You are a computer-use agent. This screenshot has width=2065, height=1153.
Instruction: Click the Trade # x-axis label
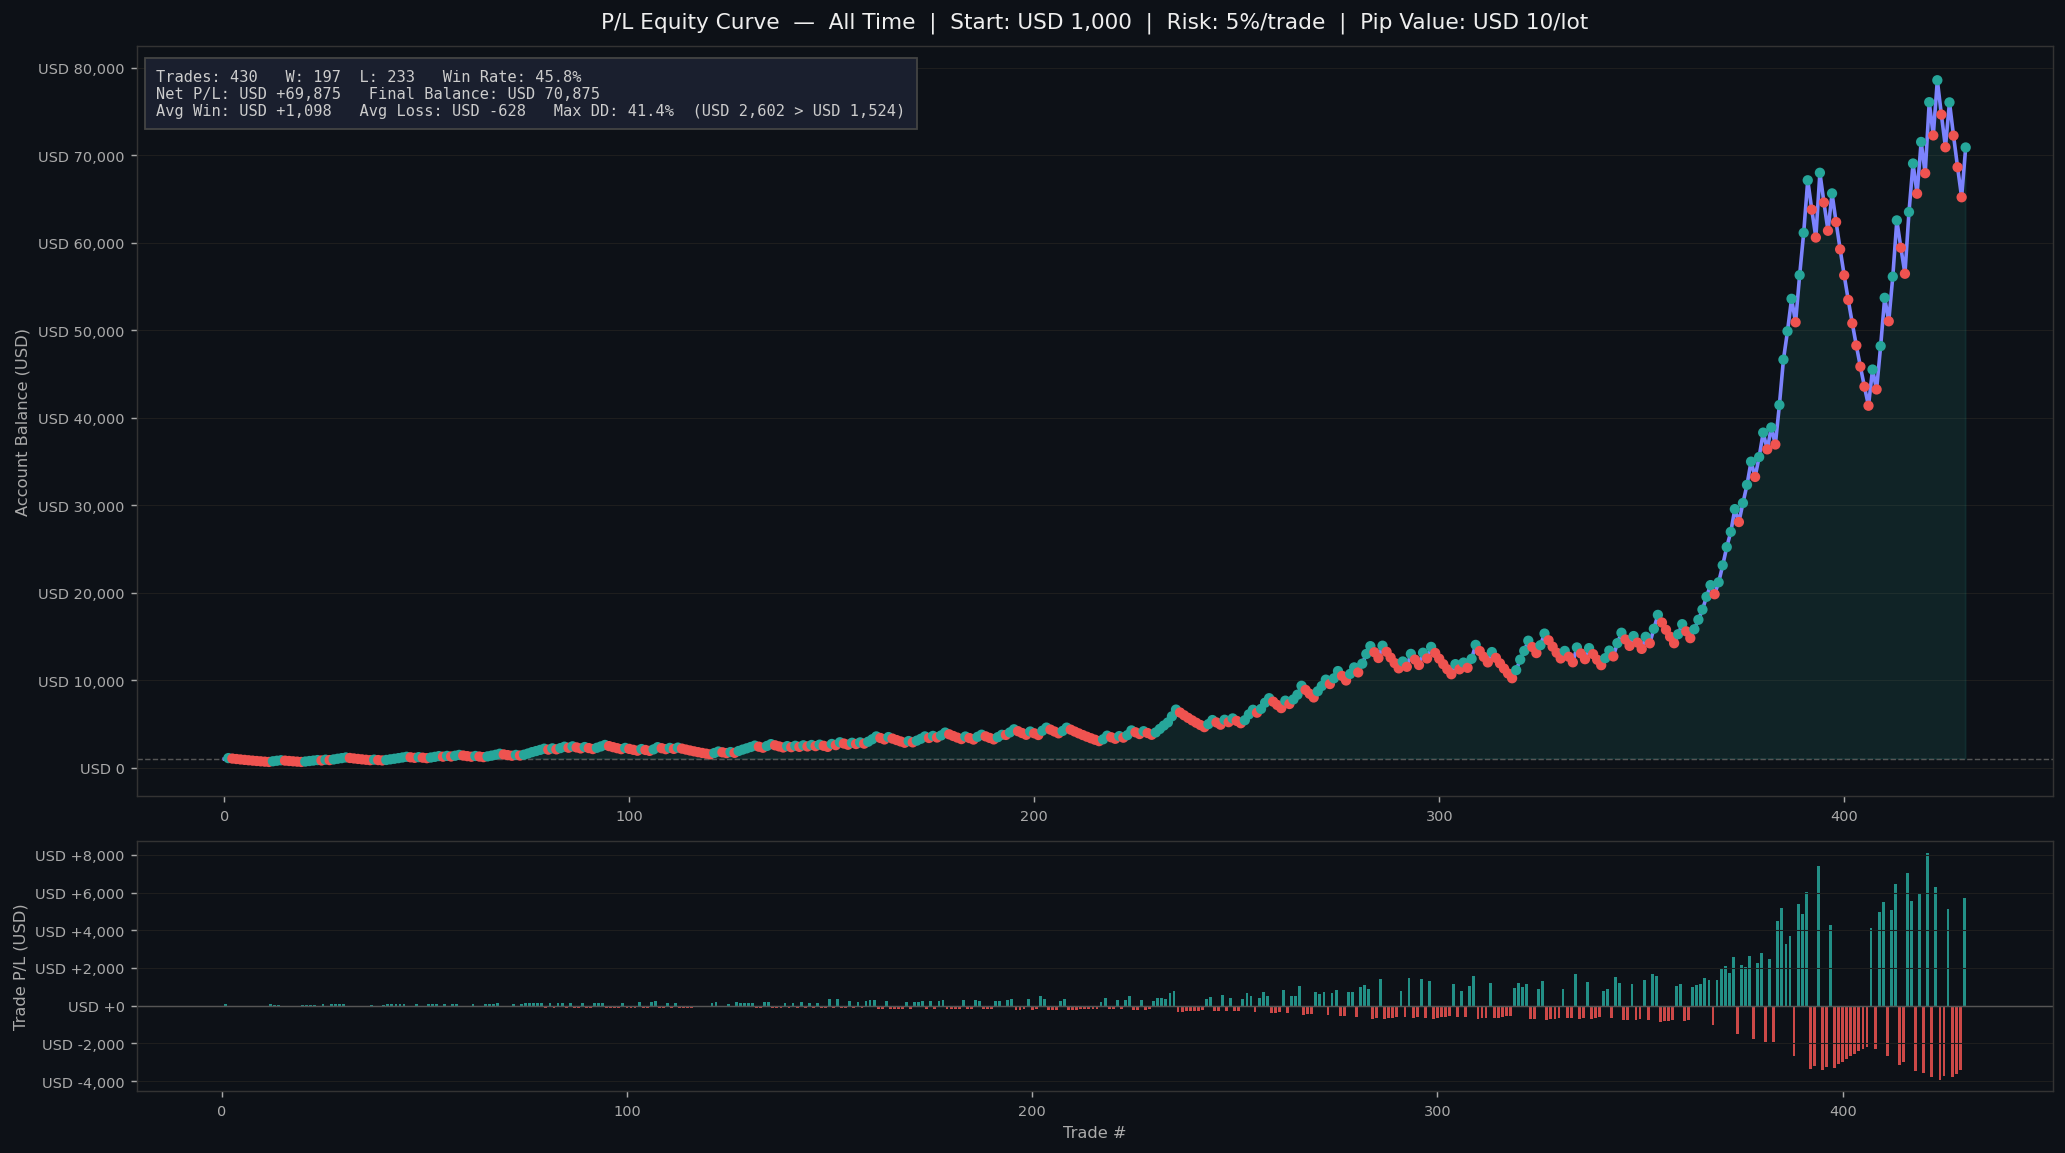click(x=1094, y=1132)
